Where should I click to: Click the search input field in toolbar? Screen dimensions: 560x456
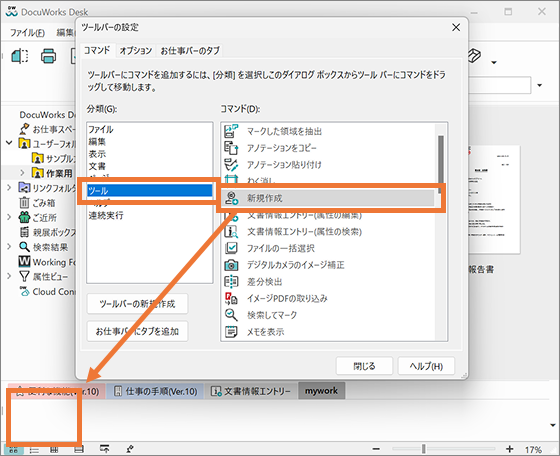pyautogui.click(x=499, y=85)
